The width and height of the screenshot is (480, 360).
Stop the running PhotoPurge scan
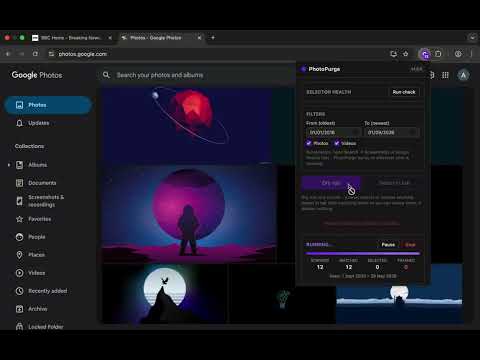[410, 245]
